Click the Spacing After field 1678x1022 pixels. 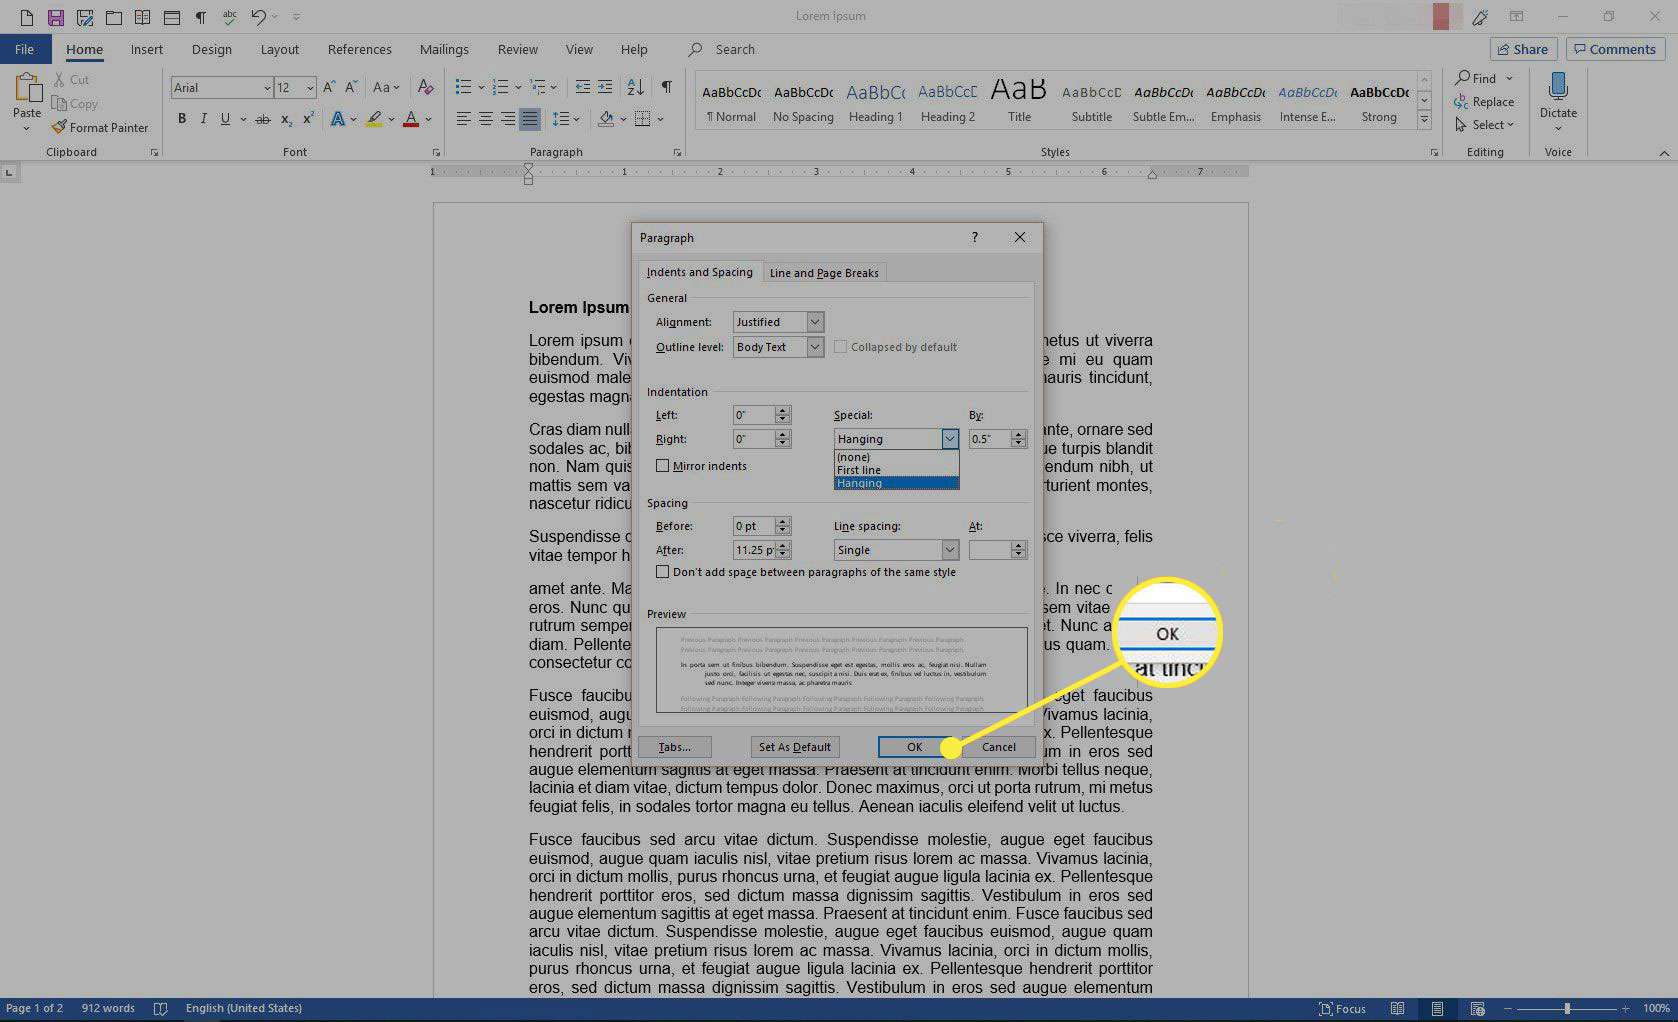coord(754,550)
